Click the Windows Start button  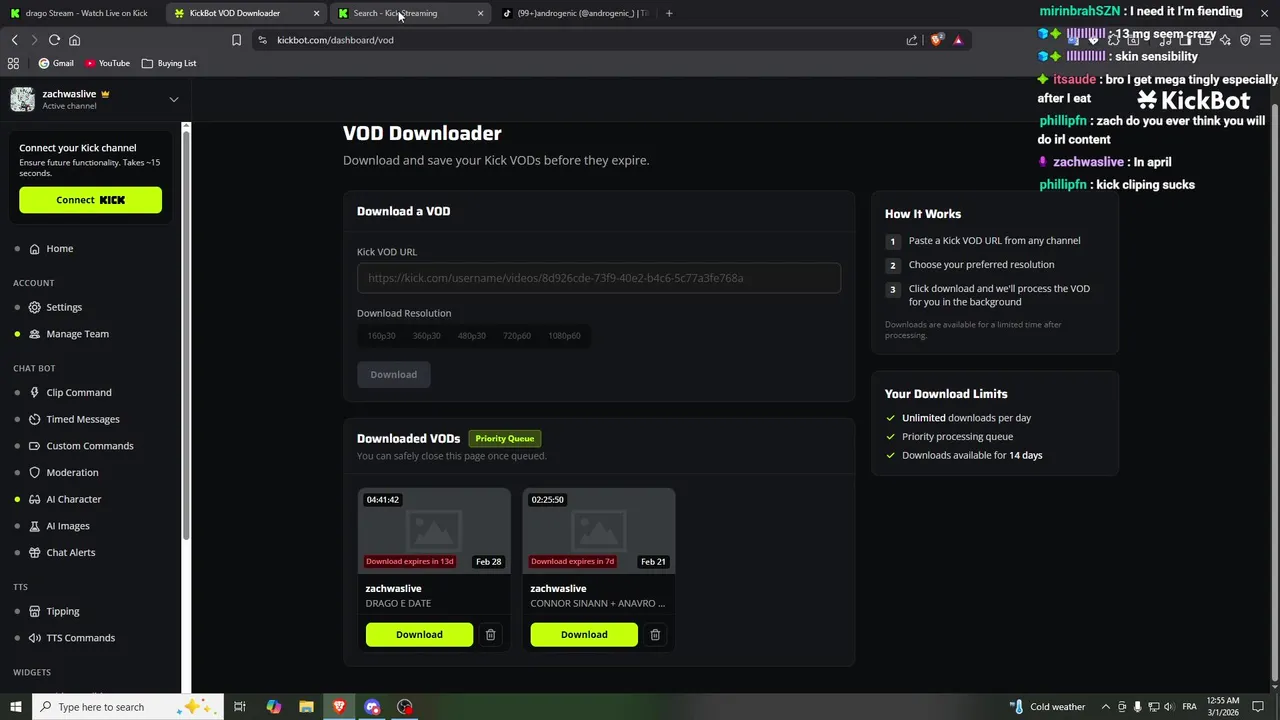pos(15,707)
